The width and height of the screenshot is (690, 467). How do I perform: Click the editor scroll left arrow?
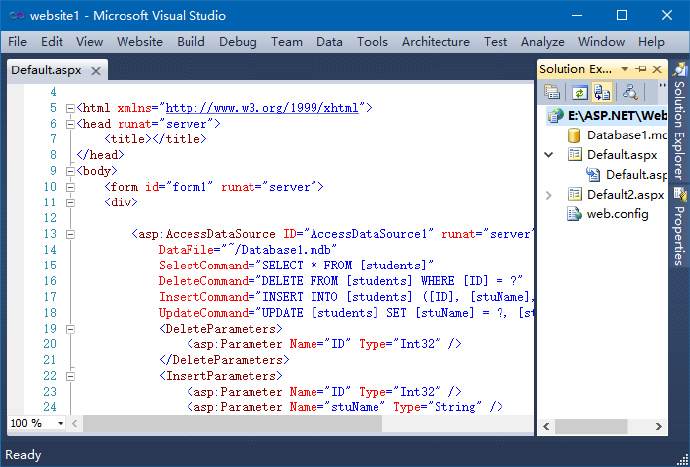[x=74, y=424]
